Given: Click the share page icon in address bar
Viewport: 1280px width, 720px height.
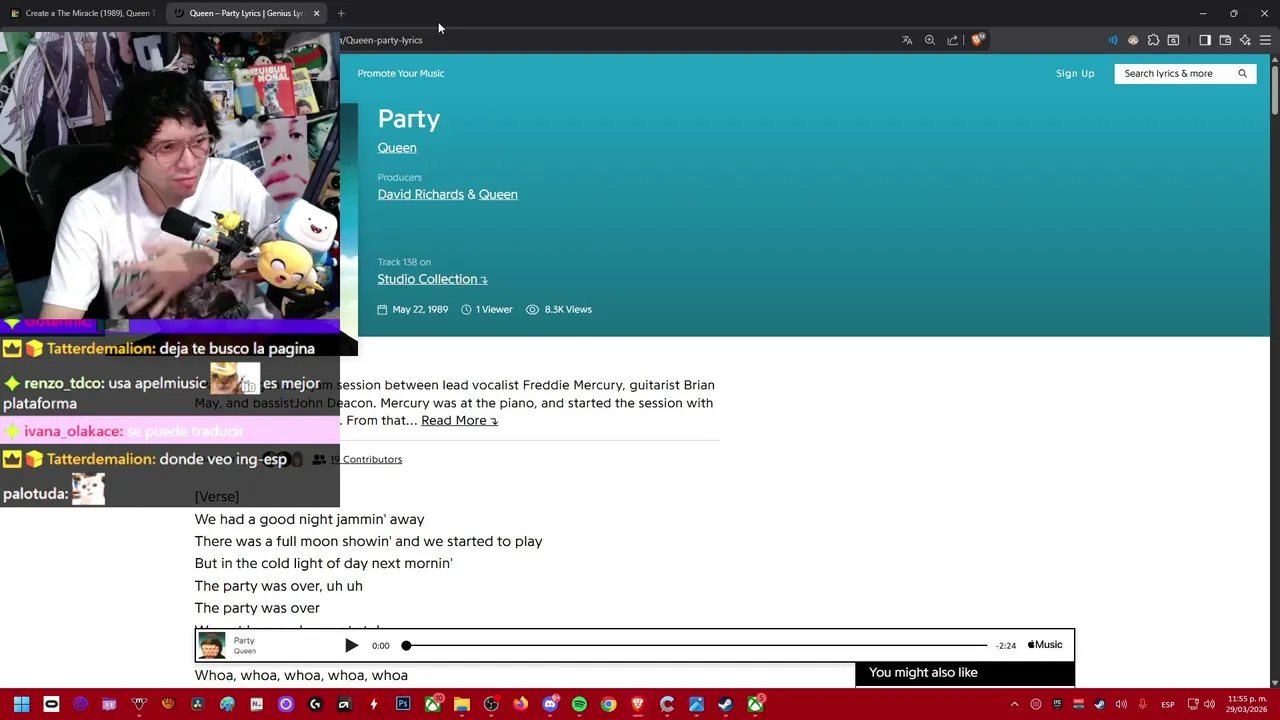Looking at the screenshot, I should (x=952, y=40).
